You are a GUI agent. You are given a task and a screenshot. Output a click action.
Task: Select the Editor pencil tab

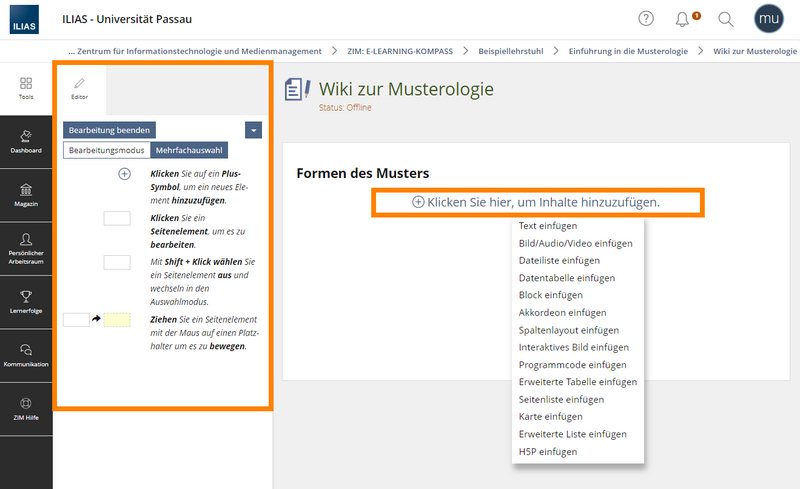click(x=80, y=89)
